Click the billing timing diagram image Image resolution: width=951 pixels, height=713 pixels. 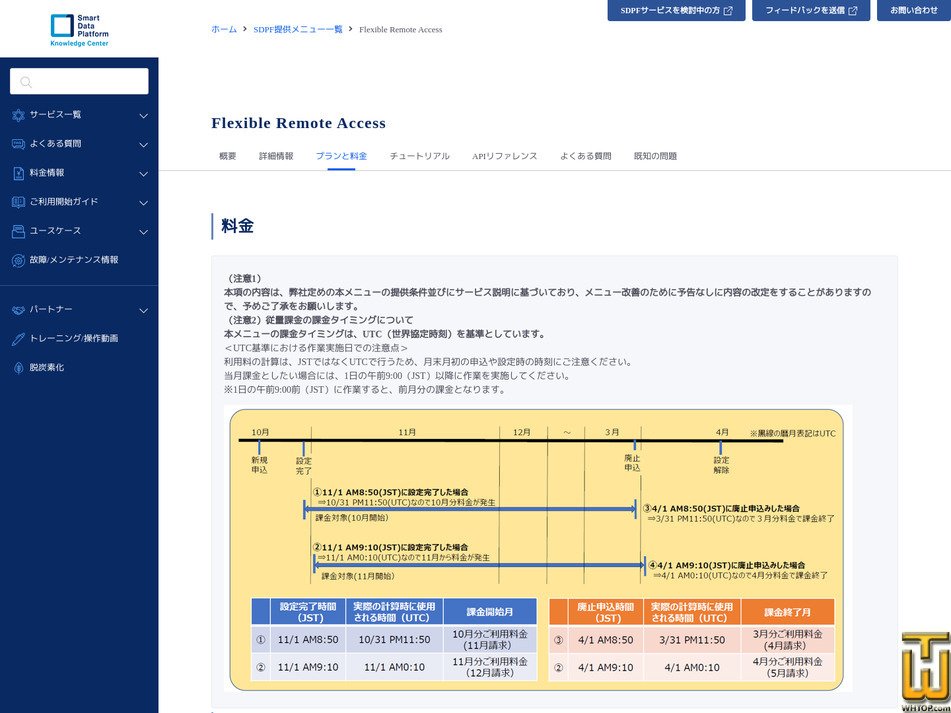[537, 548]
